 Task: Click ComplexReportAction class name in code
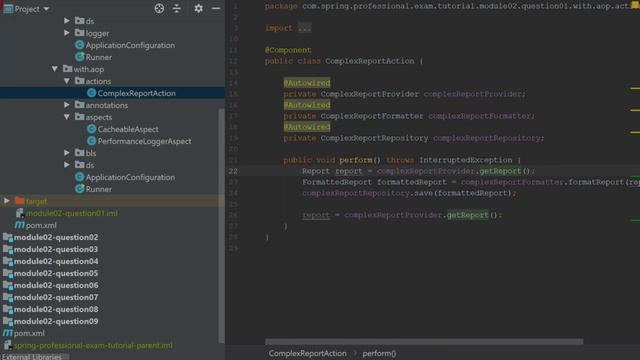[369, 61]
